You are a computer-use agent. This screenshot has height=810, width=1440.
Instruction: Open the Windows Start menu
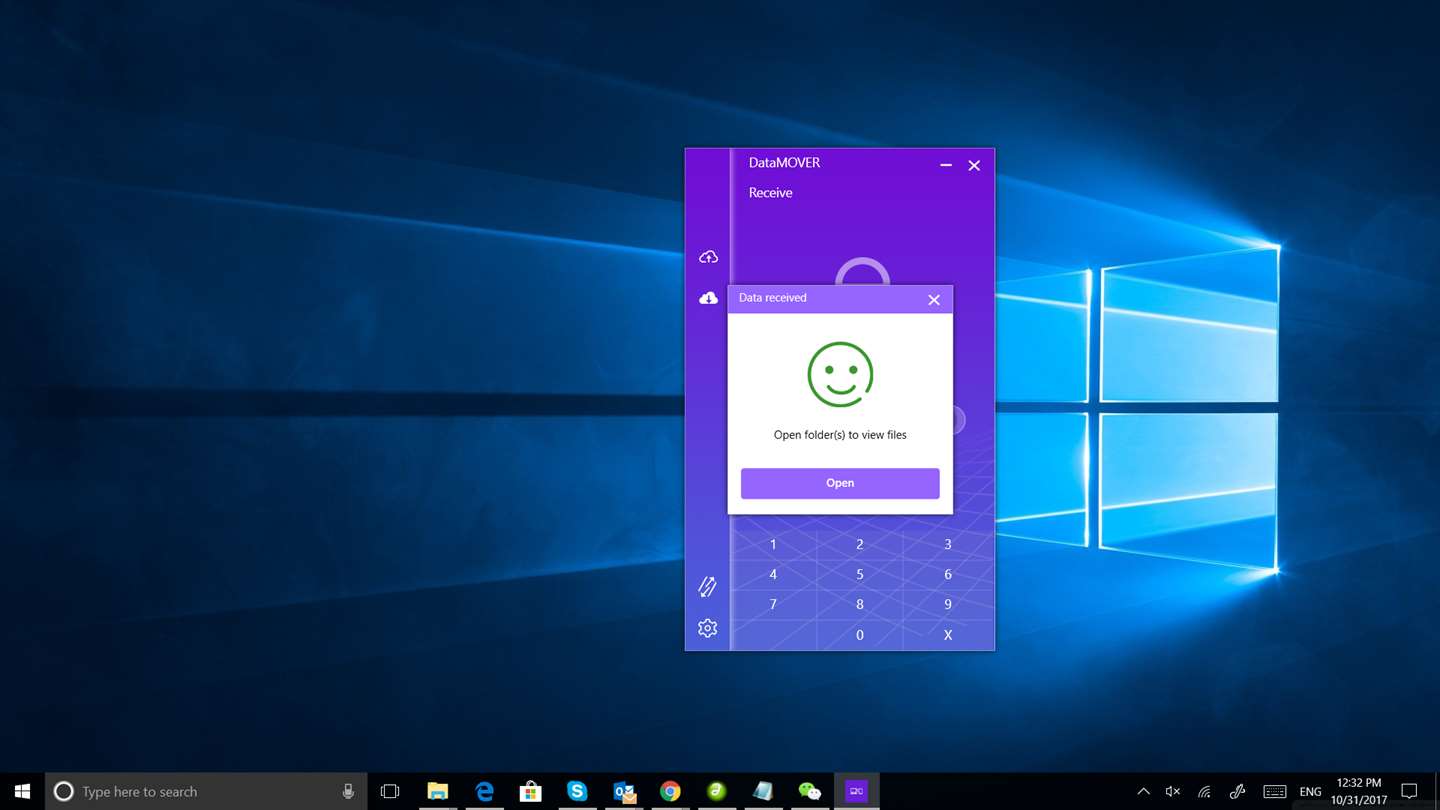pos(22,791)
